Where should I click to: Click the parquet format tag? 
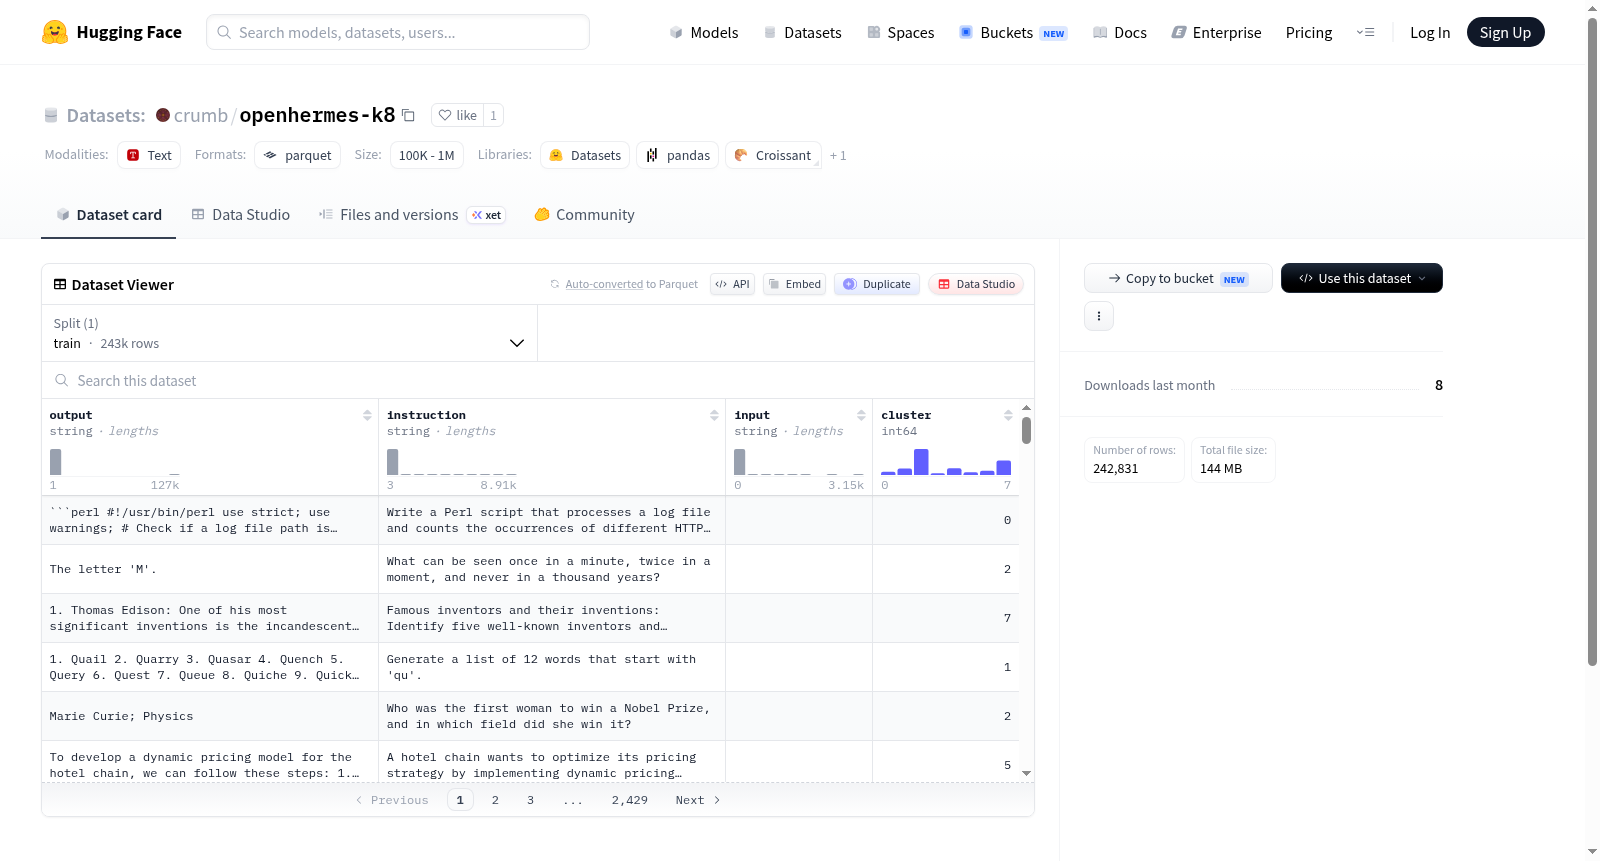click(x=297, y=155)
